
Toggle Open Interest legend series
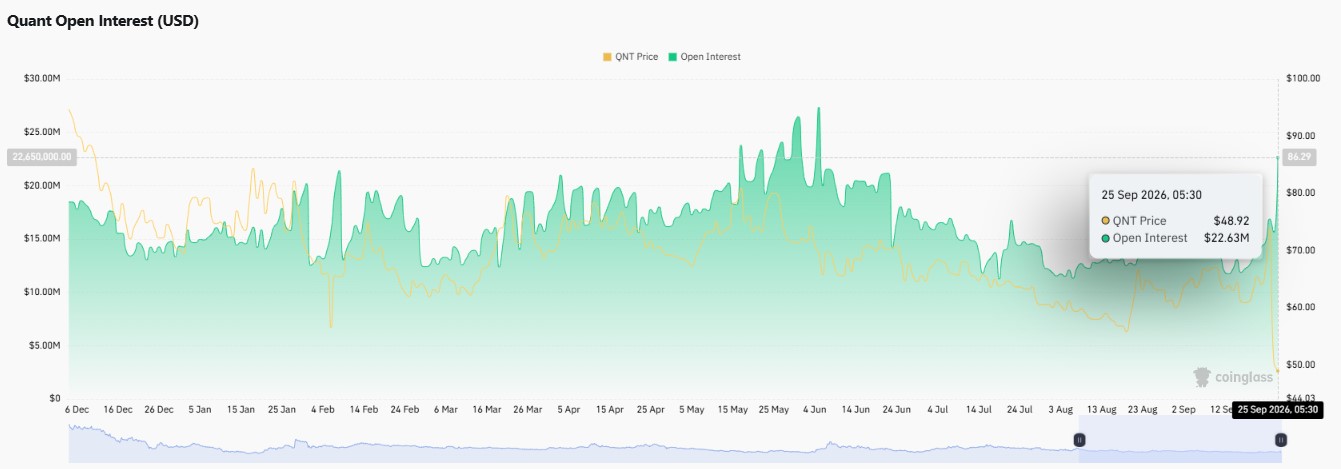(x=705, y=57)
